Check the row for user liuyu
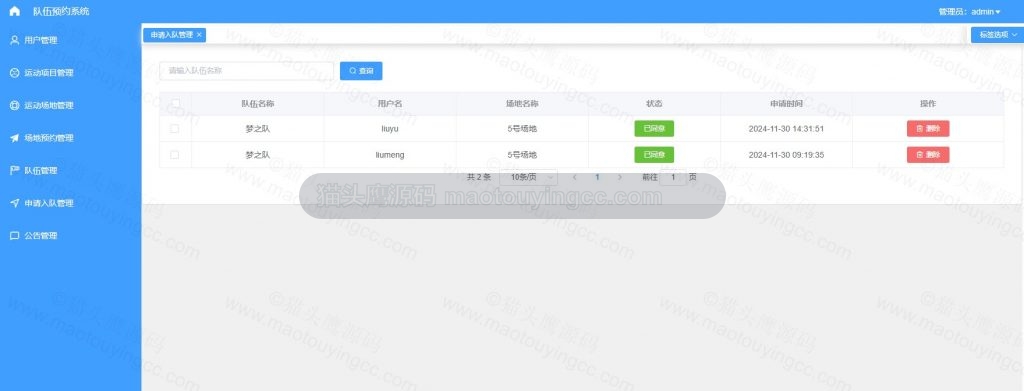 174,129
